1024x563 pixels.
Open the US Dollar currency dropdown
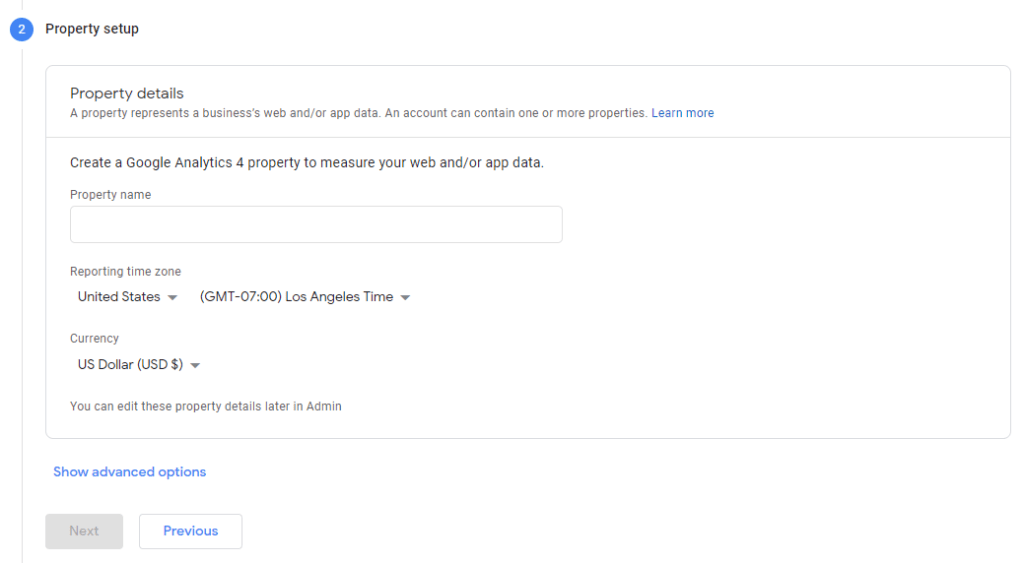(138, 364)
